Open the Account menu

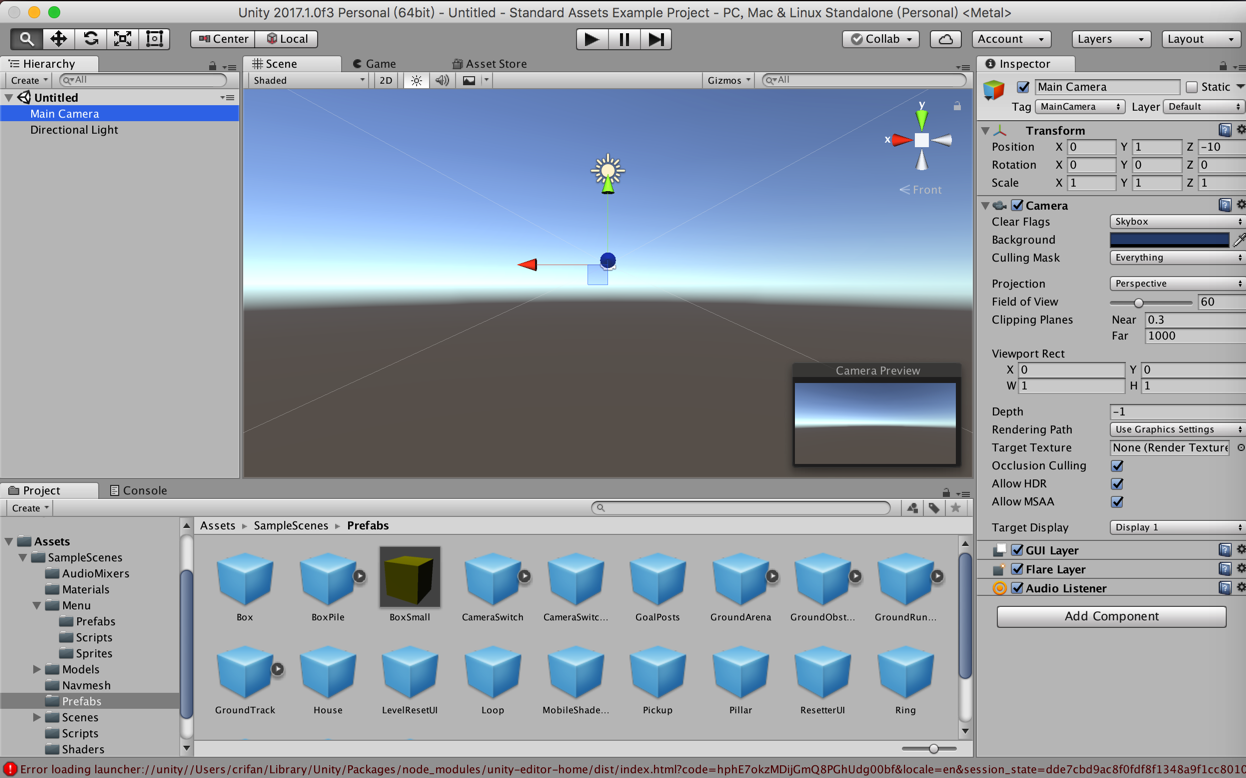point(1011,39)
